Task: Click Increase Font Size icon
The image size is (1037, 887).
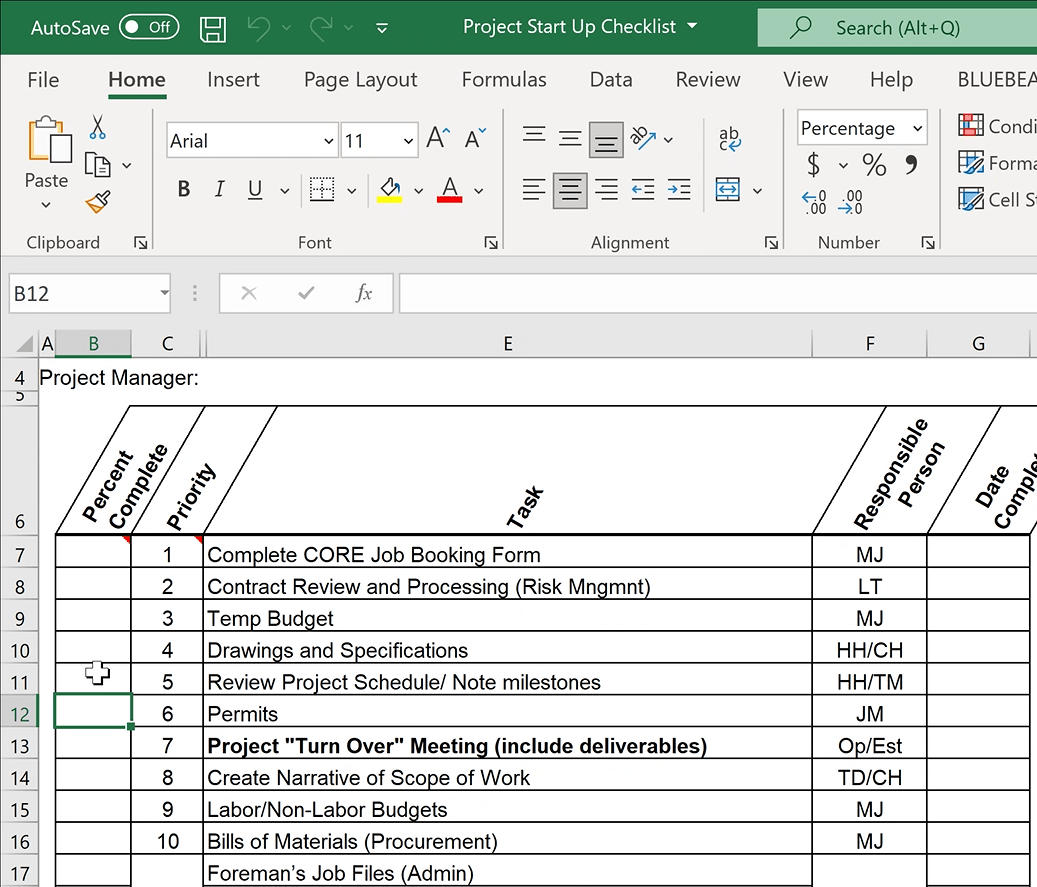Action: point(438,139)
